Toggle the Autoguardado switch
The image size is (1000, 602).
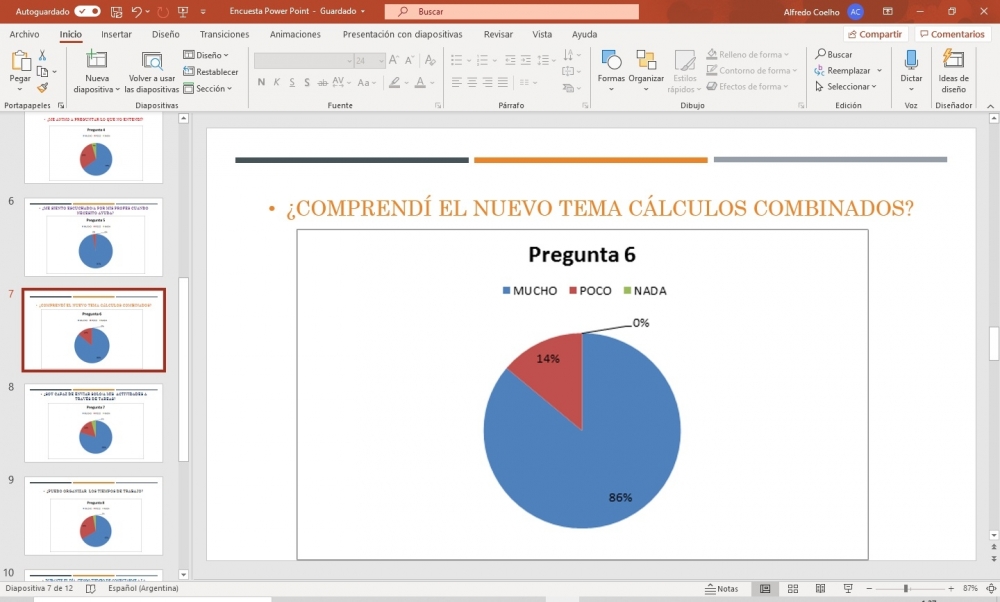point(87,11)
